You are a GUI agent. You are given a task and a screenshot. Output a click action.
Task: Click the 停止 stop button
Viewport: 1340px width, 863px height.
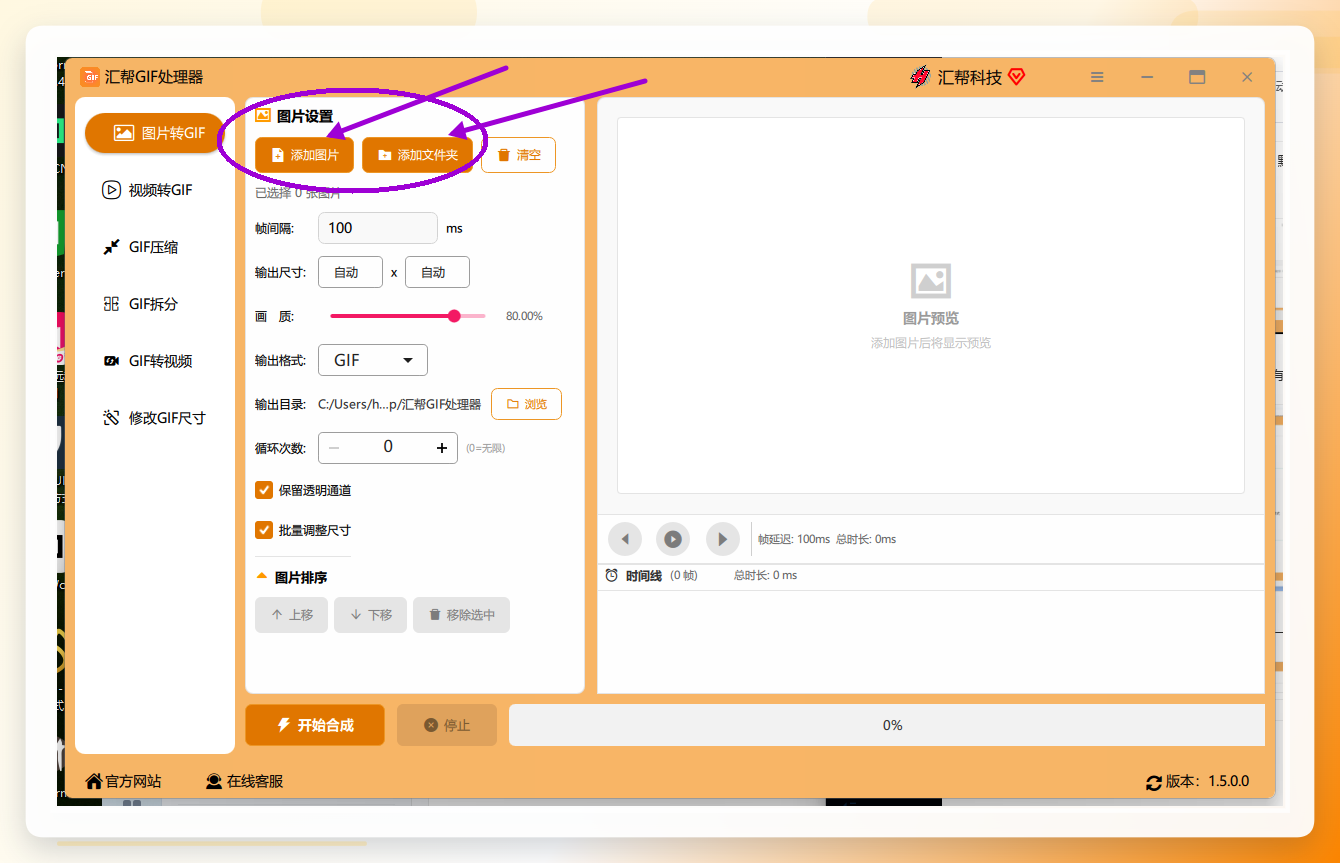pos(447,725)
